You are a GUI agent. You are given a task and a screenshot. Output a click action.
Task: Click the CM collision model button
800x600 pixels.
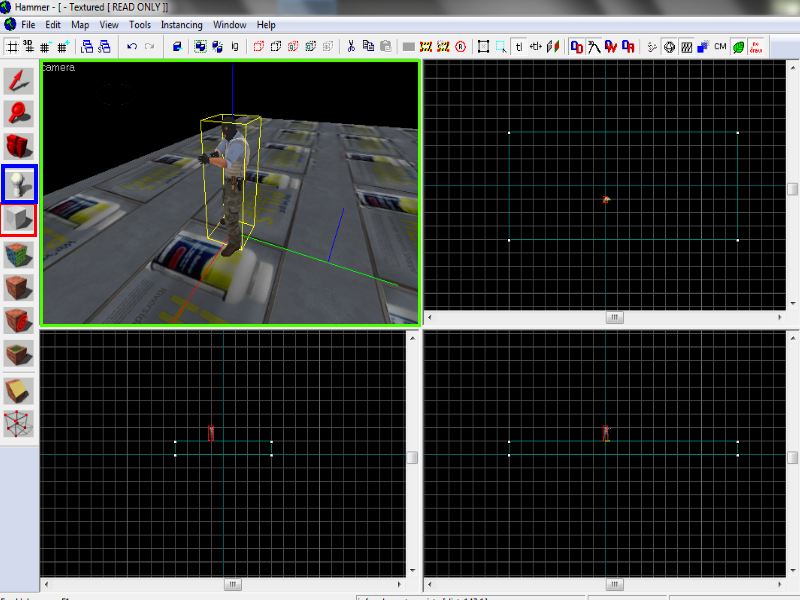coord(720,46)
